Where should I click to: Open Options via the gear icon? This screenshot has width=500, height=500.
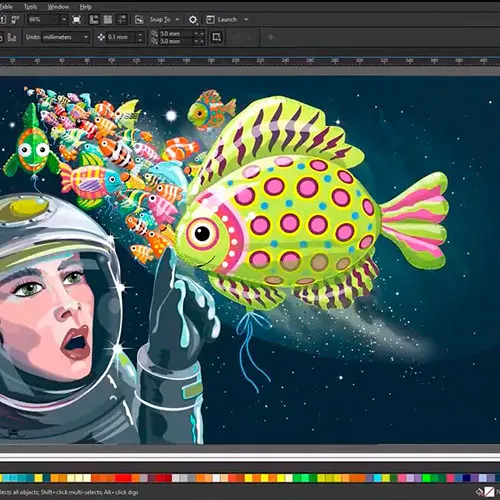(x=193, y=20)
